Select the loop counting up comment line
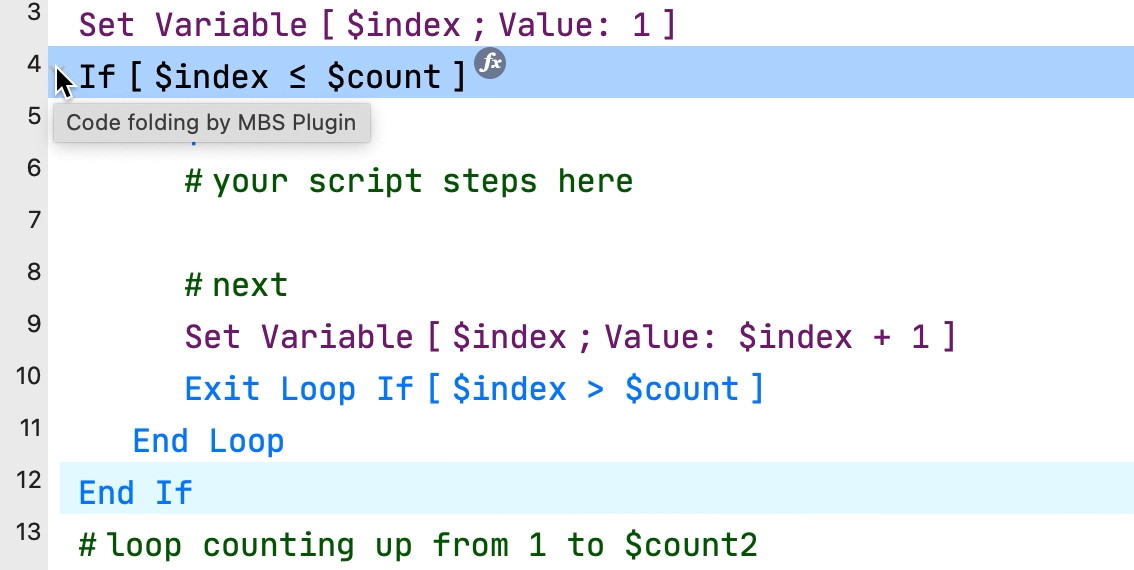 pyautogui.click(x=418, y=545)
